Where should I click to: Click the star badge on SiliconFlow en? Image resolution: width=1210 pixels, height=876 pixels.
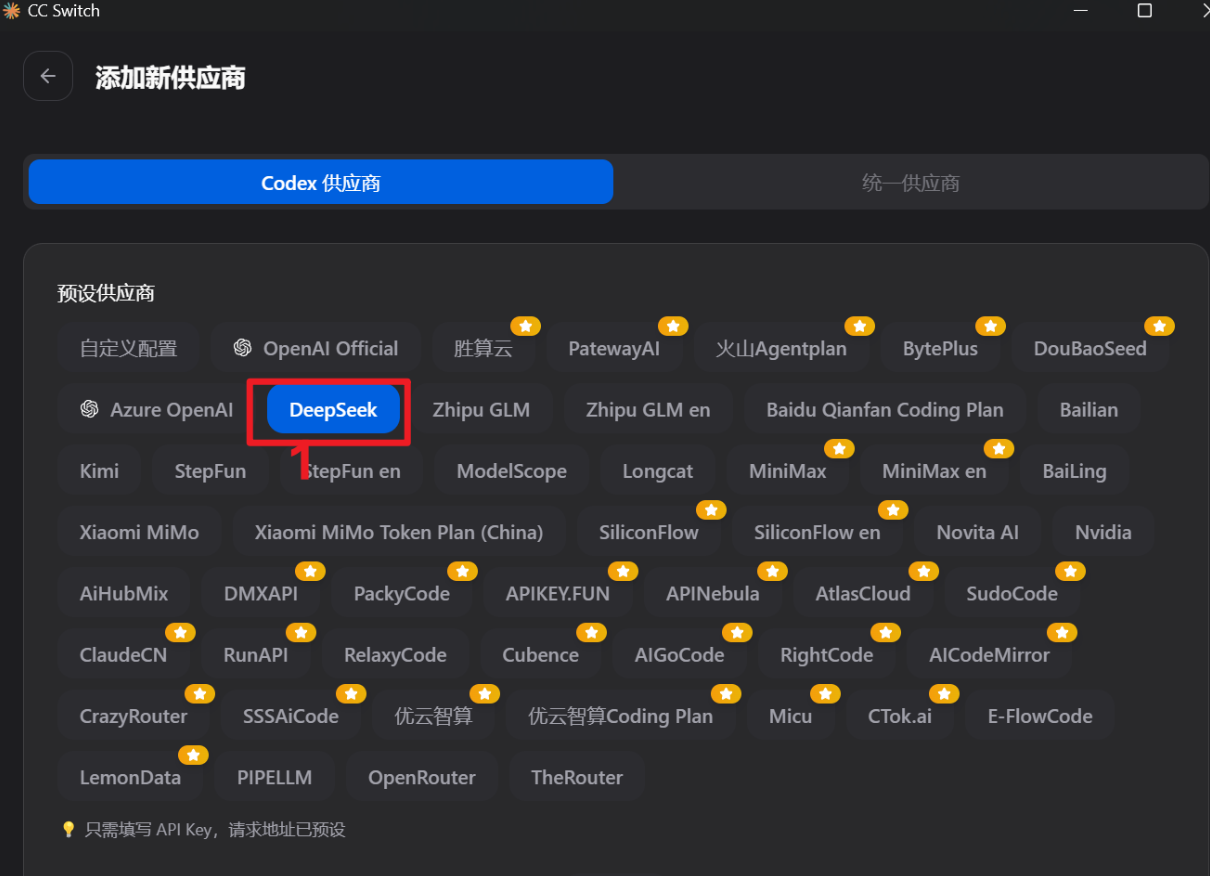click(x=893, y=510)
